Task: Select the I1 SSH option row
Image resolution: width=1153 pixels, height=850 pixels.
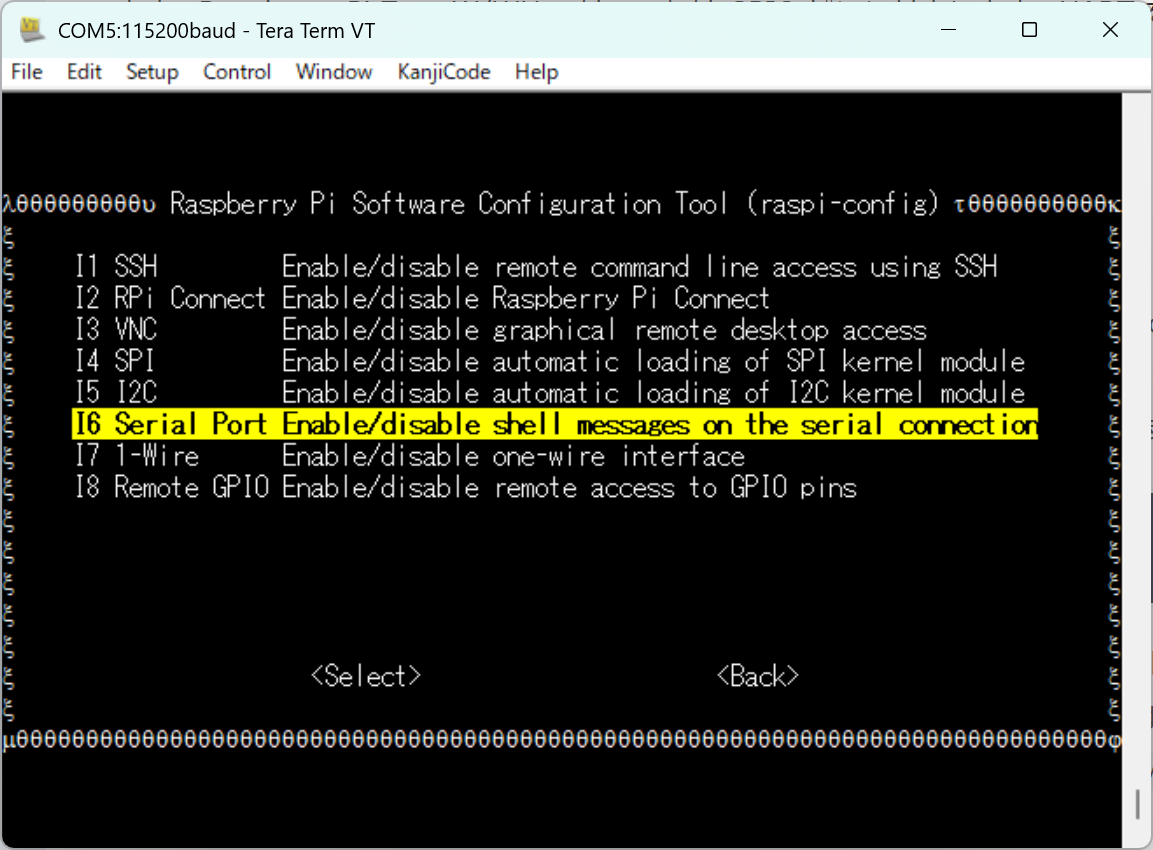Action: (x=536, y=266)
